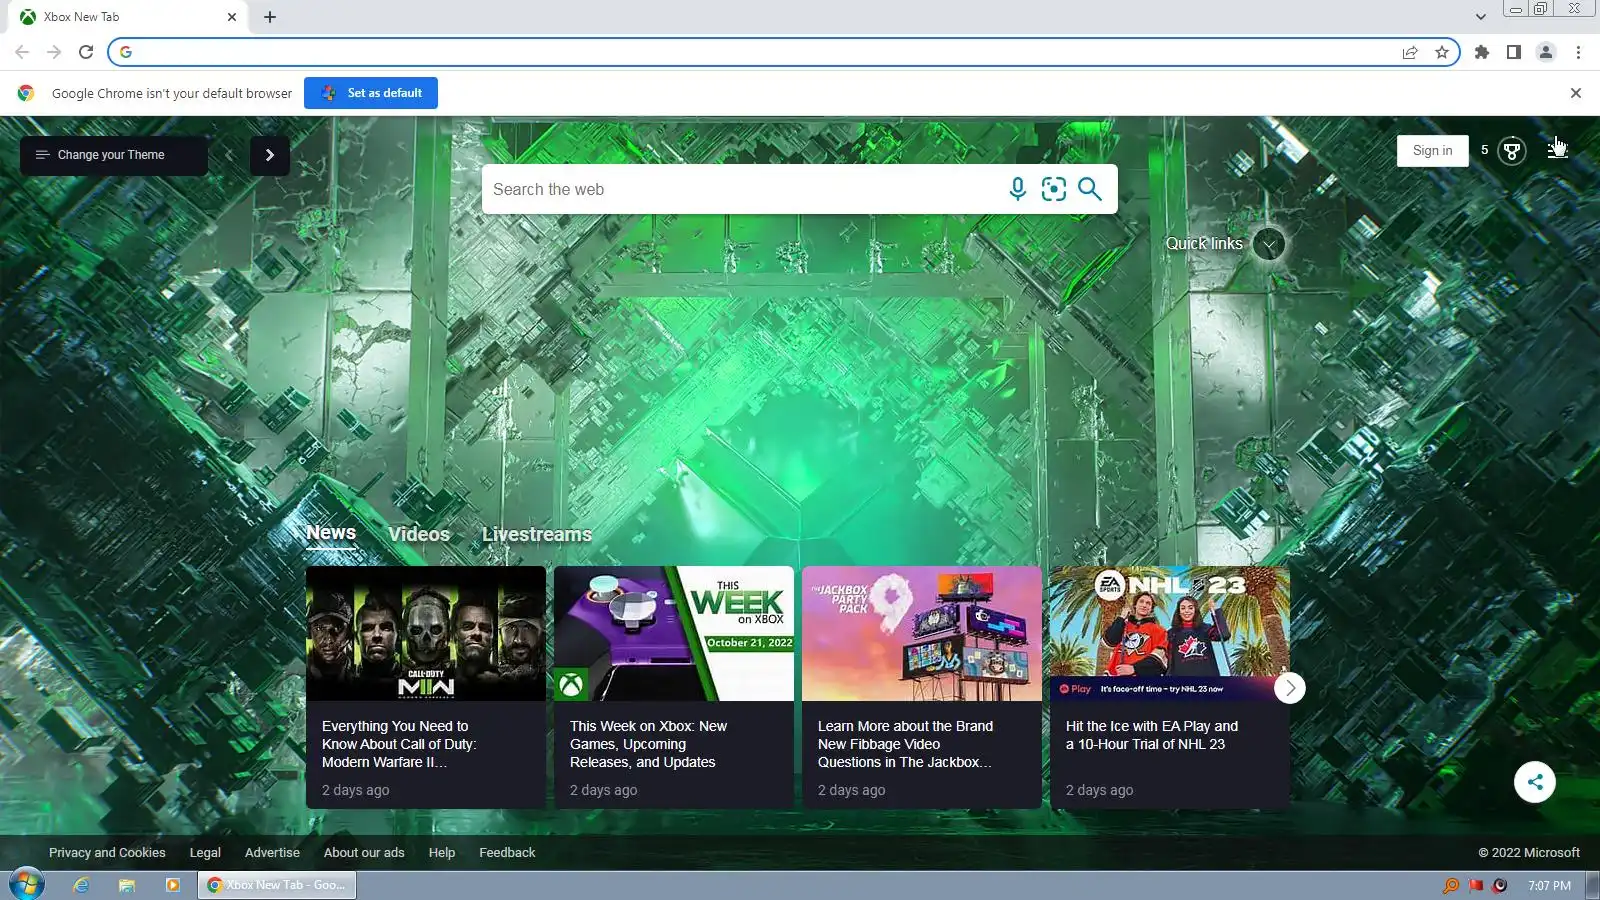The width and height of the screenshot is (1600, 900).
Task: Open the Jackbox Party Pack 9 thumbnail
Action: pos(922,634)
